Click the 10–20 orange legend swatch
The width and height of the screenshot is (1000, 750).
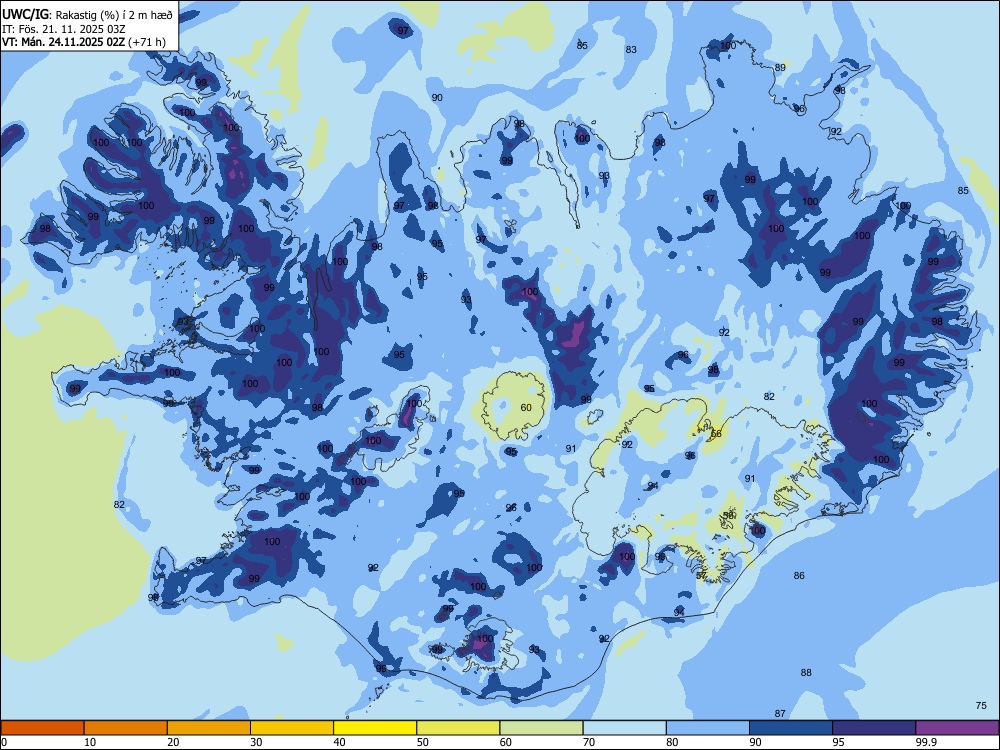point(126,728)
